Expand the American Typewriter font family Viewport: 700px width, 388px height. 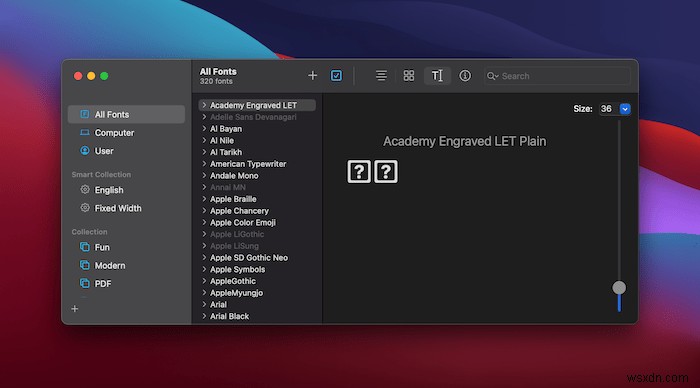coord(204,164)
